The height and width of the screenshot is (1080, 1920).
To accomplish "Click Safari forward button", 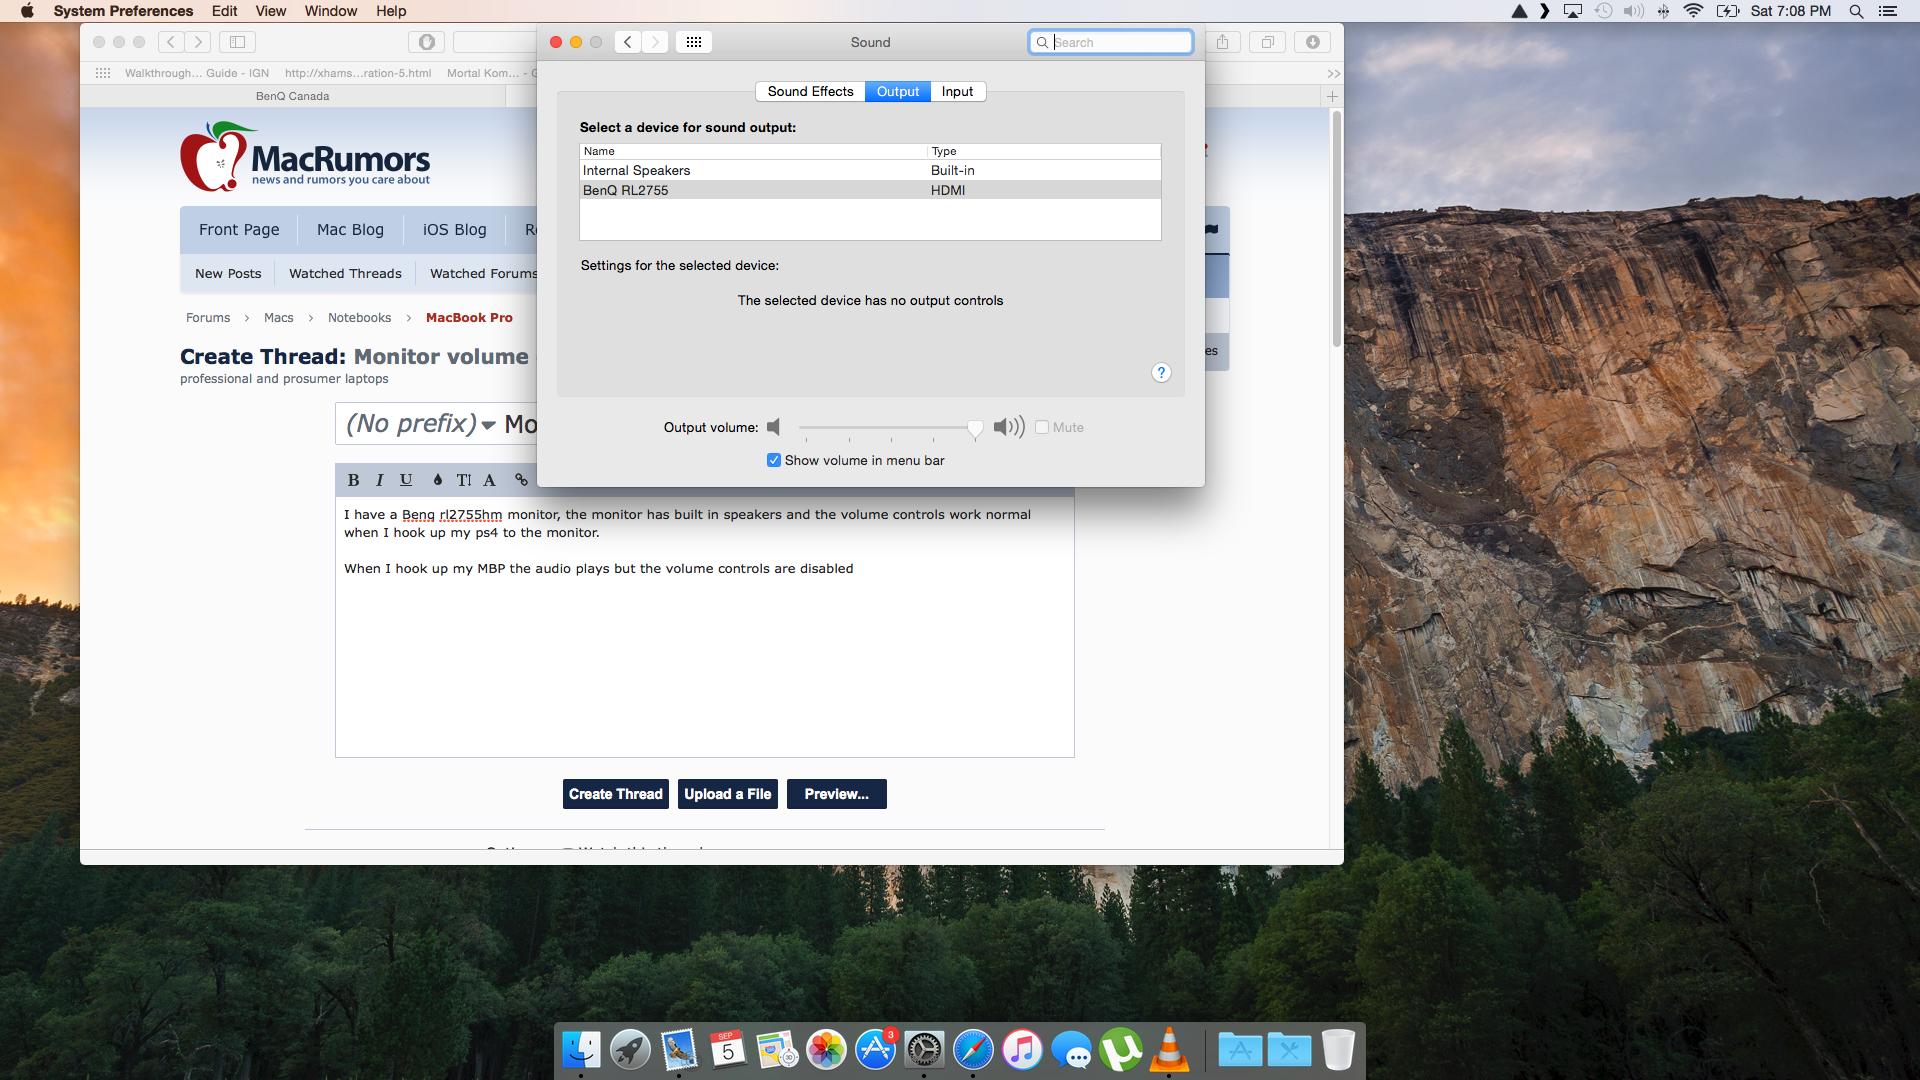I will coord(198,42).
